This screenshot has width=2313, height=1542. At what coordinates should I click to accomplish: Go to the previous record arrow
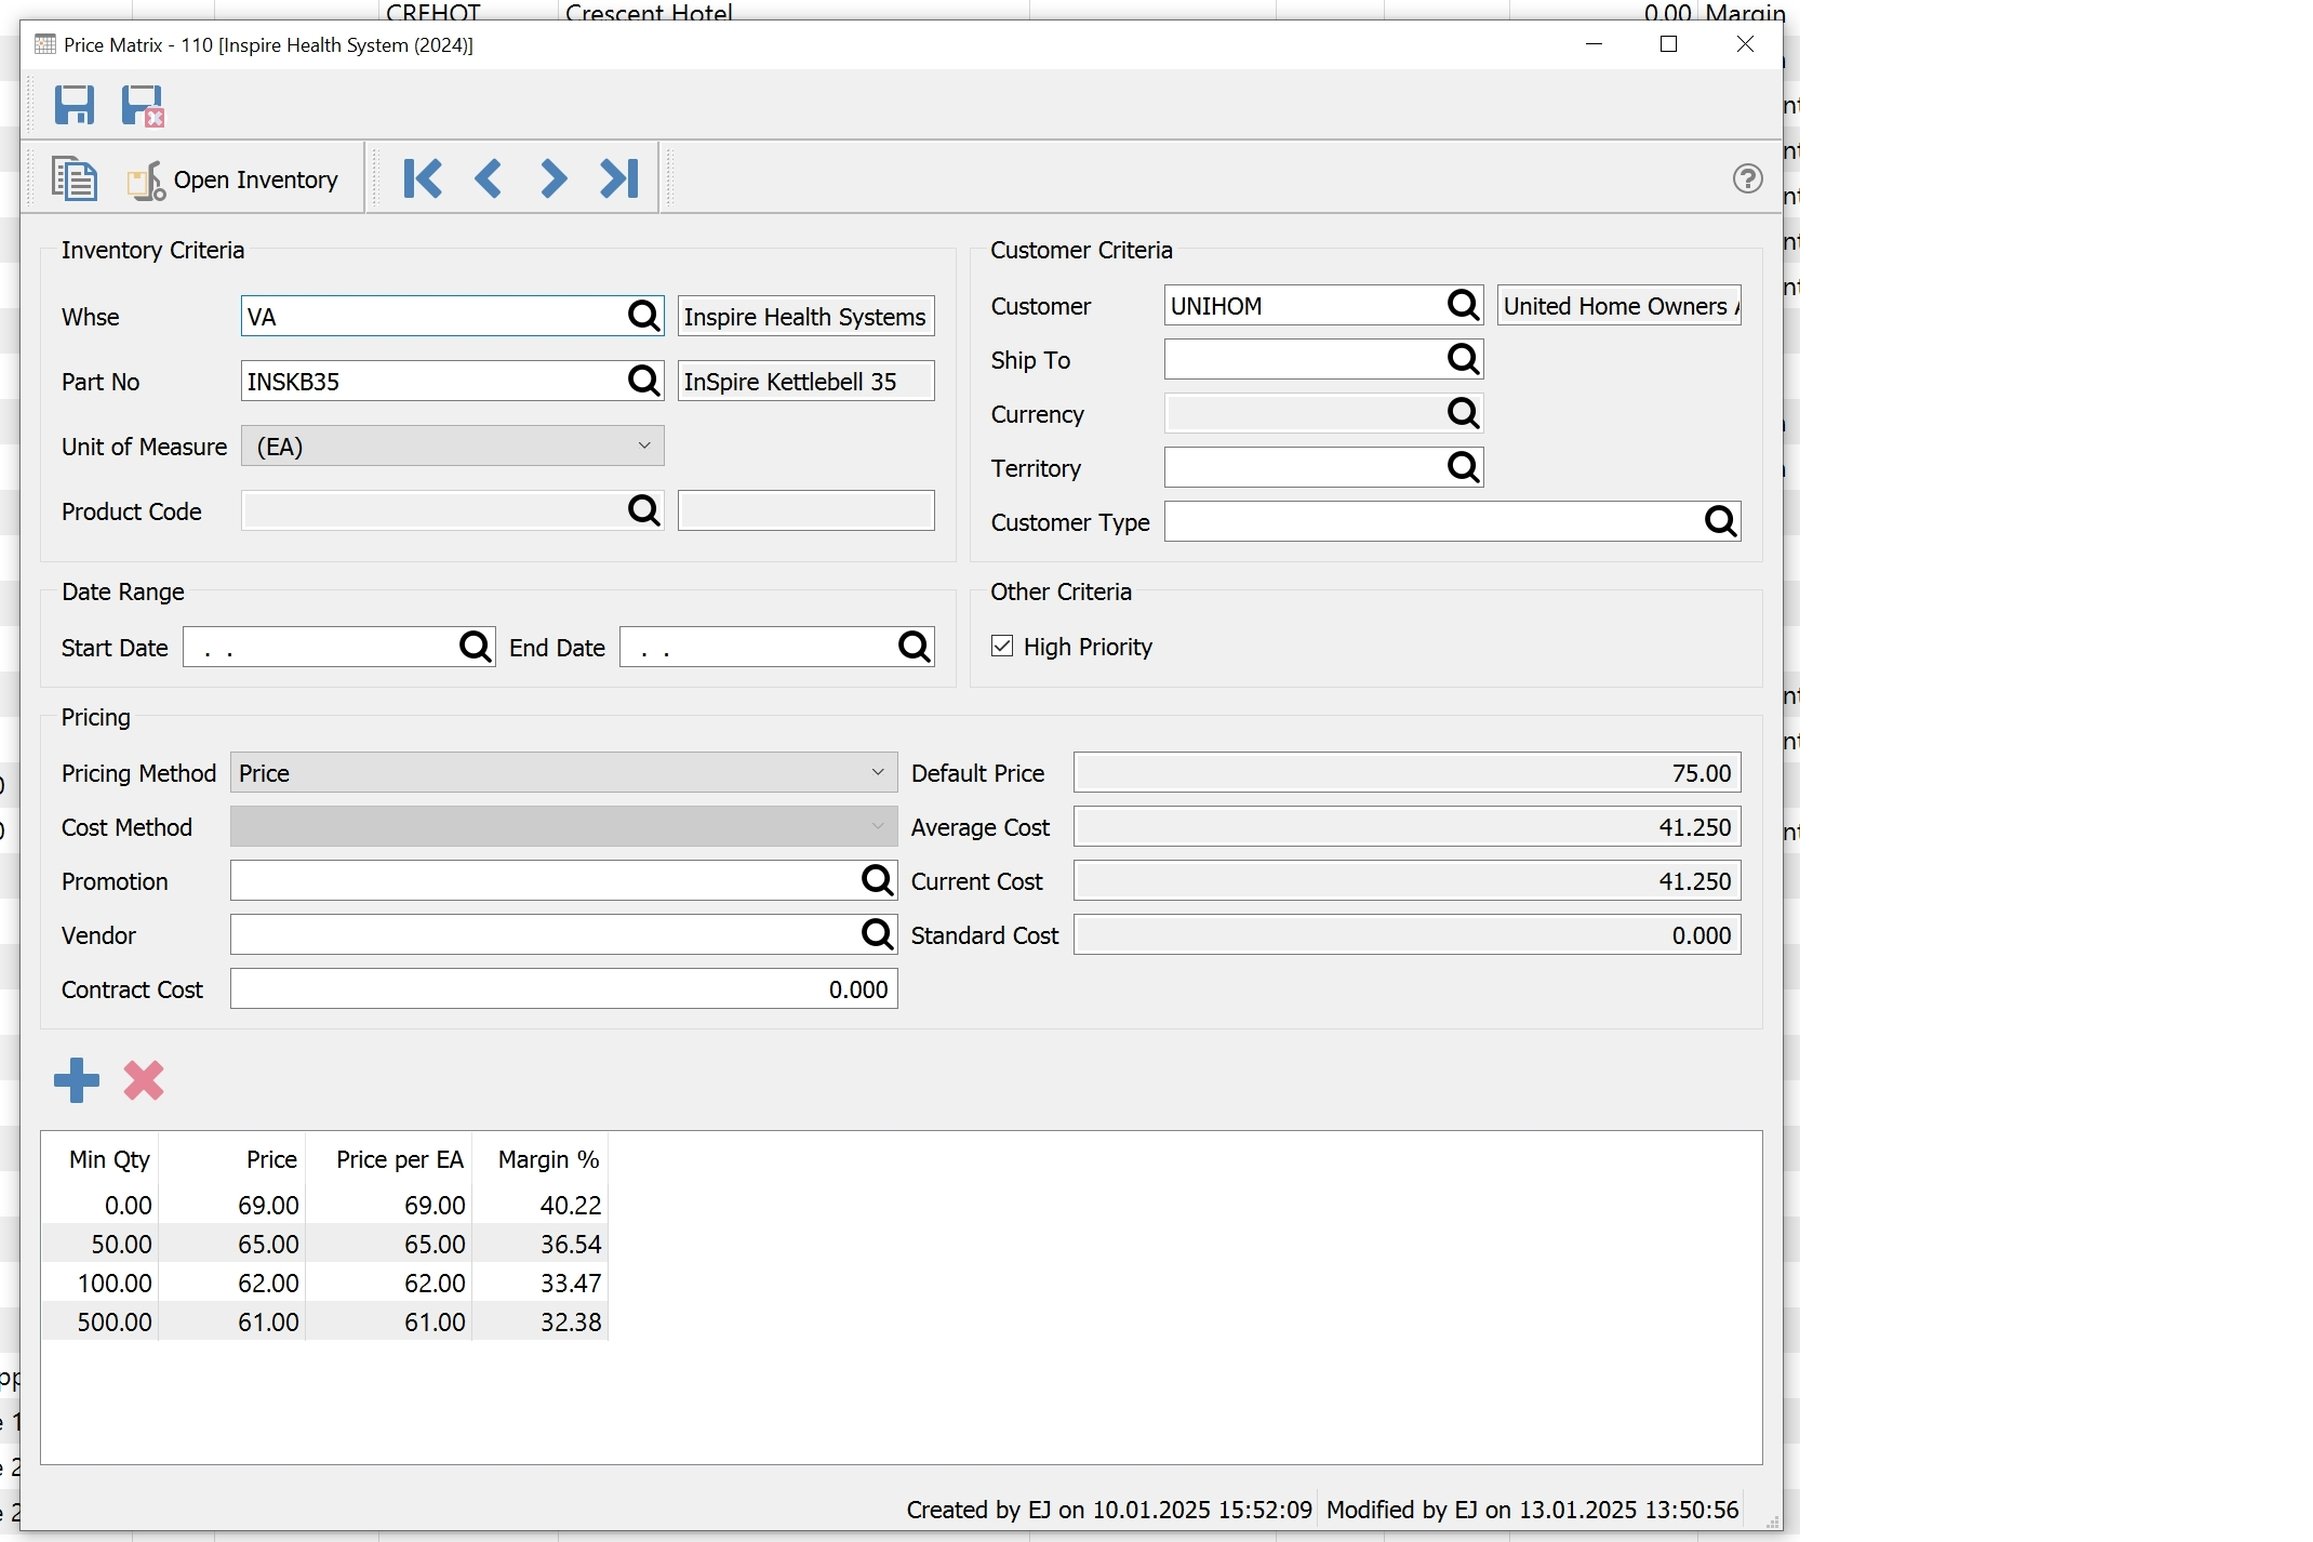click(488, 179)
